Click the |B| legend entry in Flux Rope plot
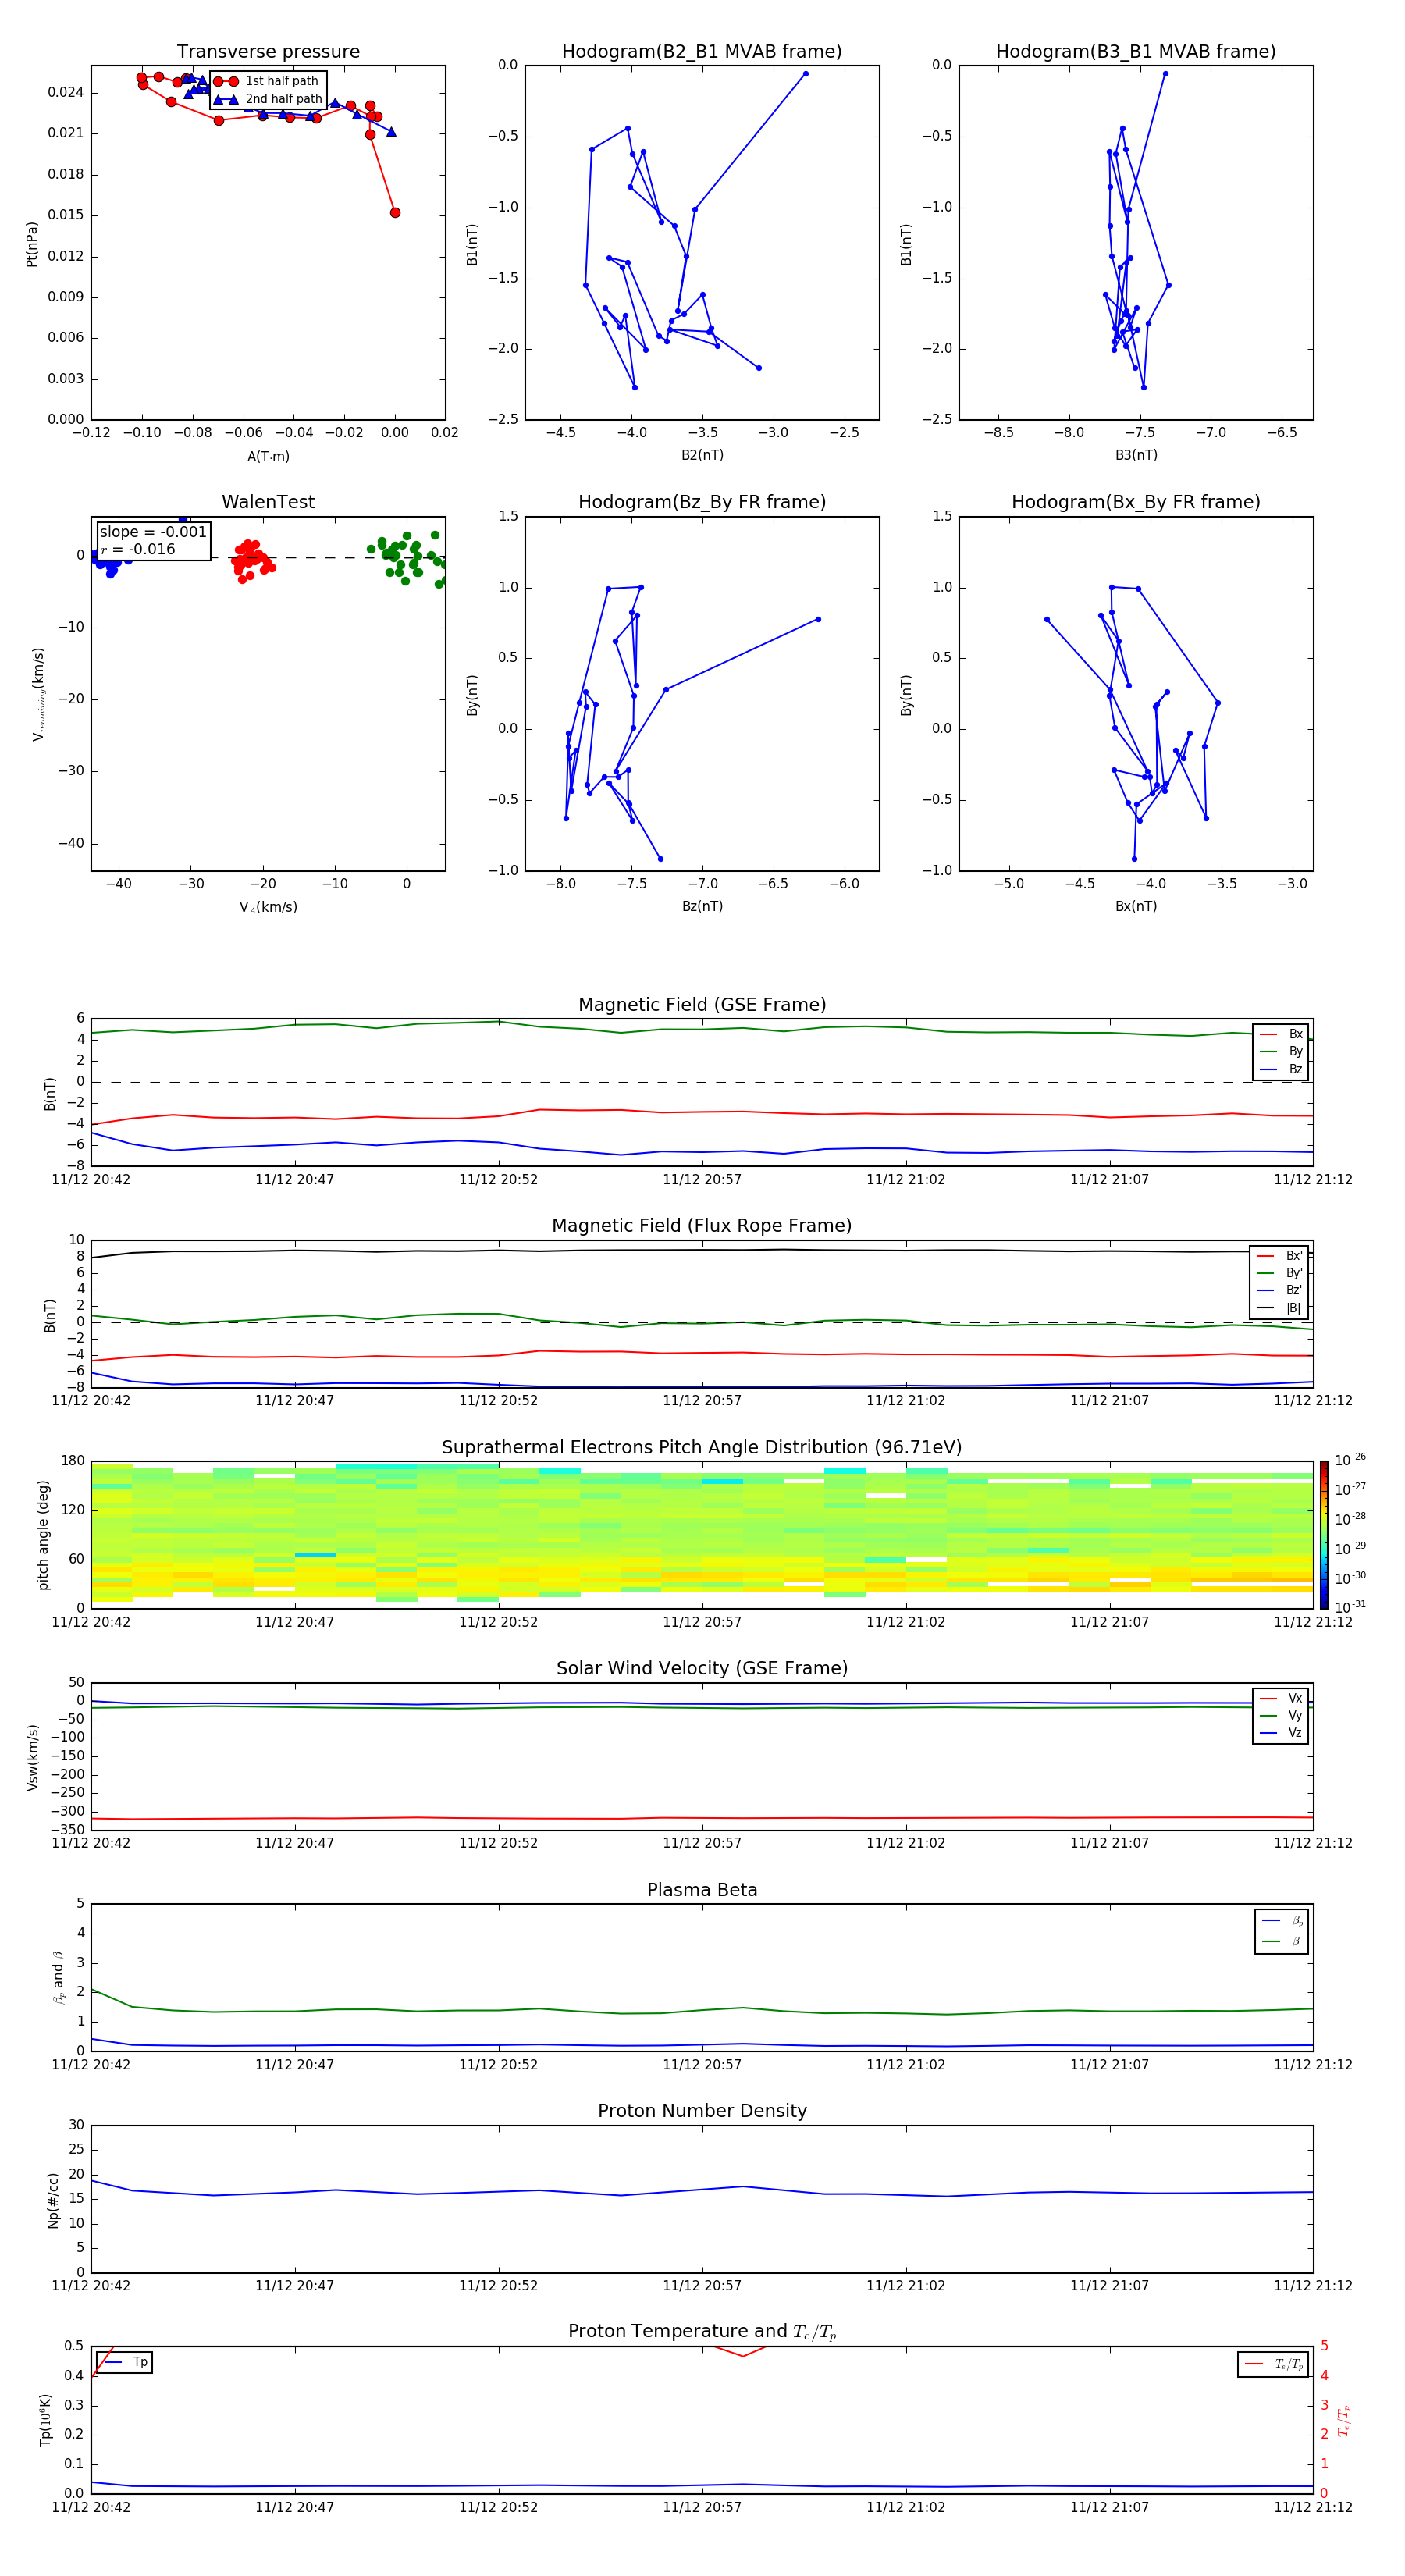1405x2576 pixels. pyautogui.click(x=1280, y=1308)
